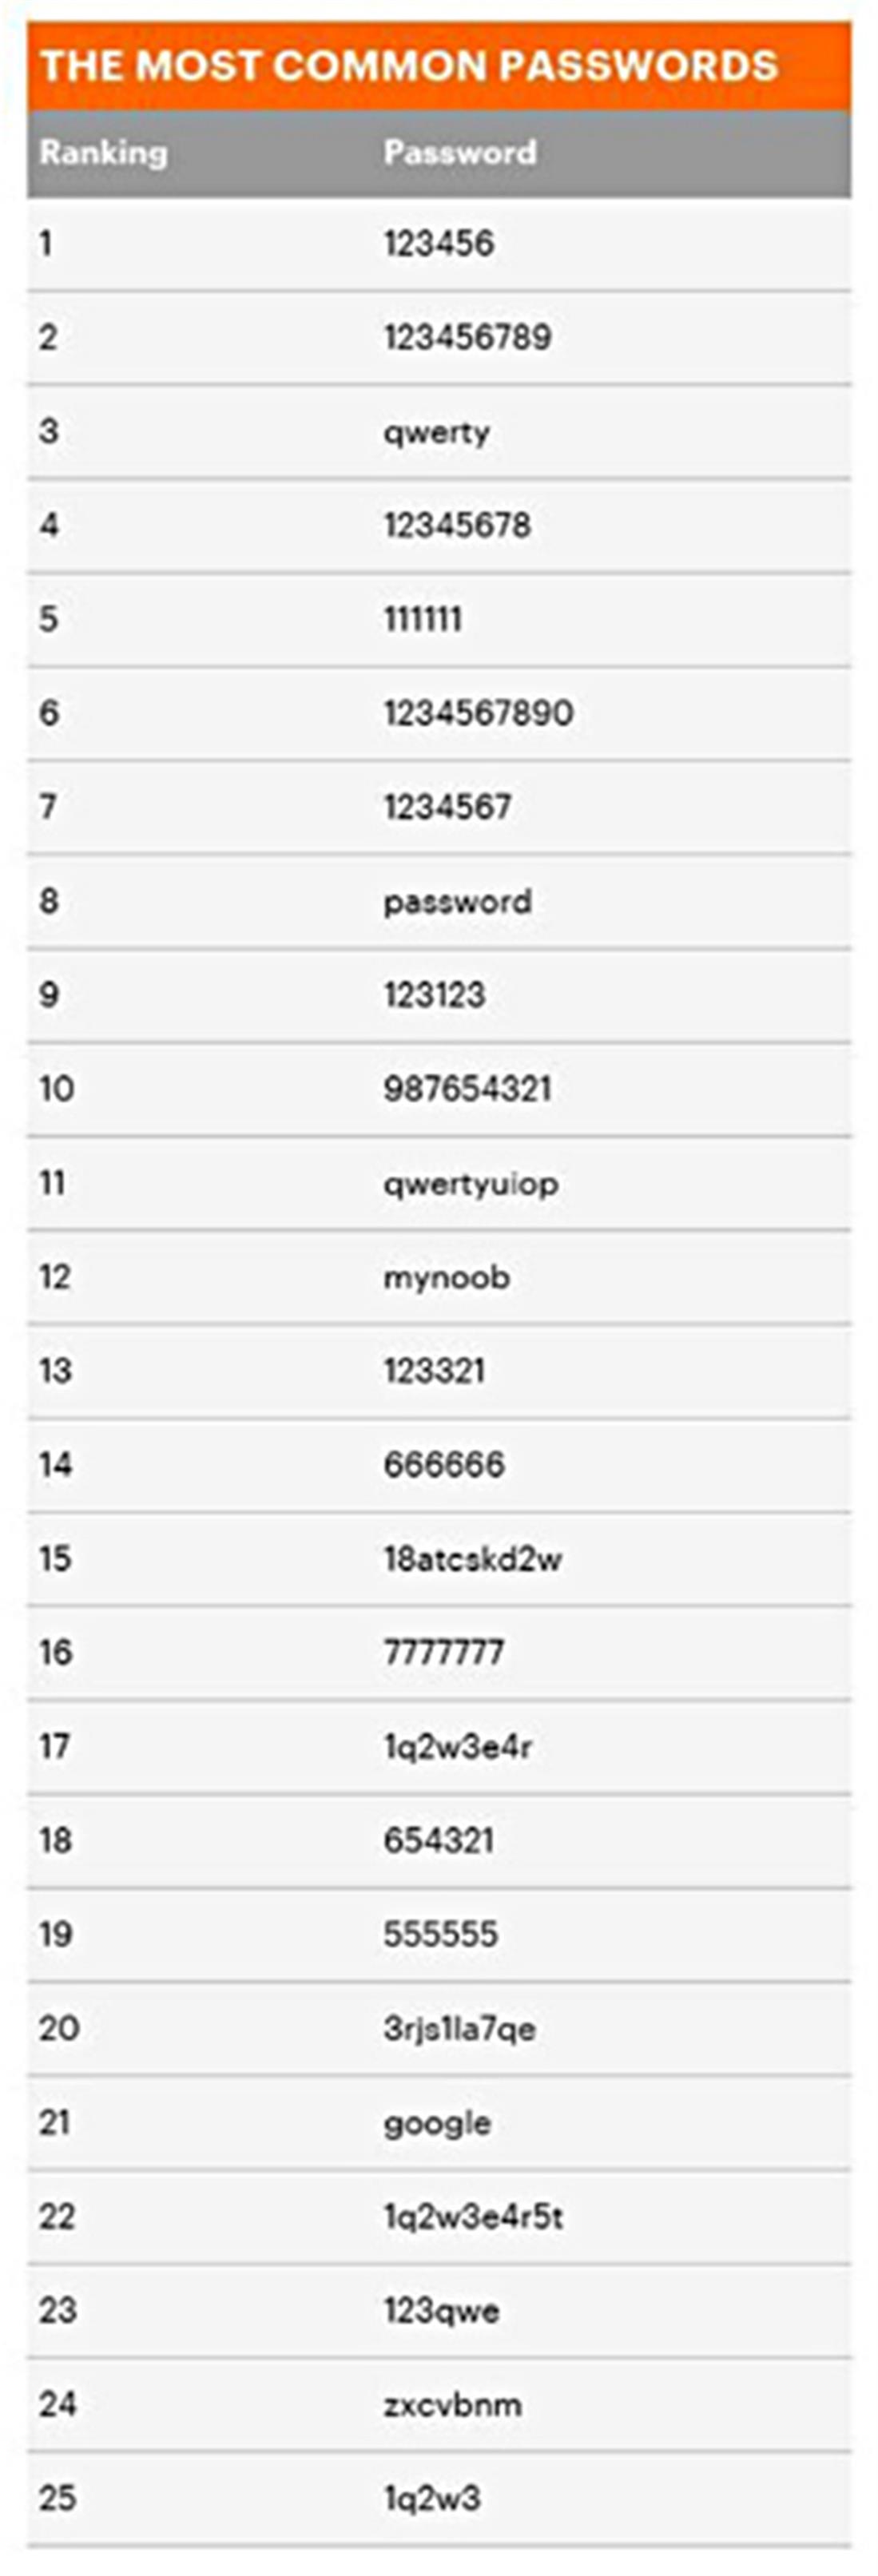Click the Password column header
This screenshot has width=878, height=2576.
(460, 153)
